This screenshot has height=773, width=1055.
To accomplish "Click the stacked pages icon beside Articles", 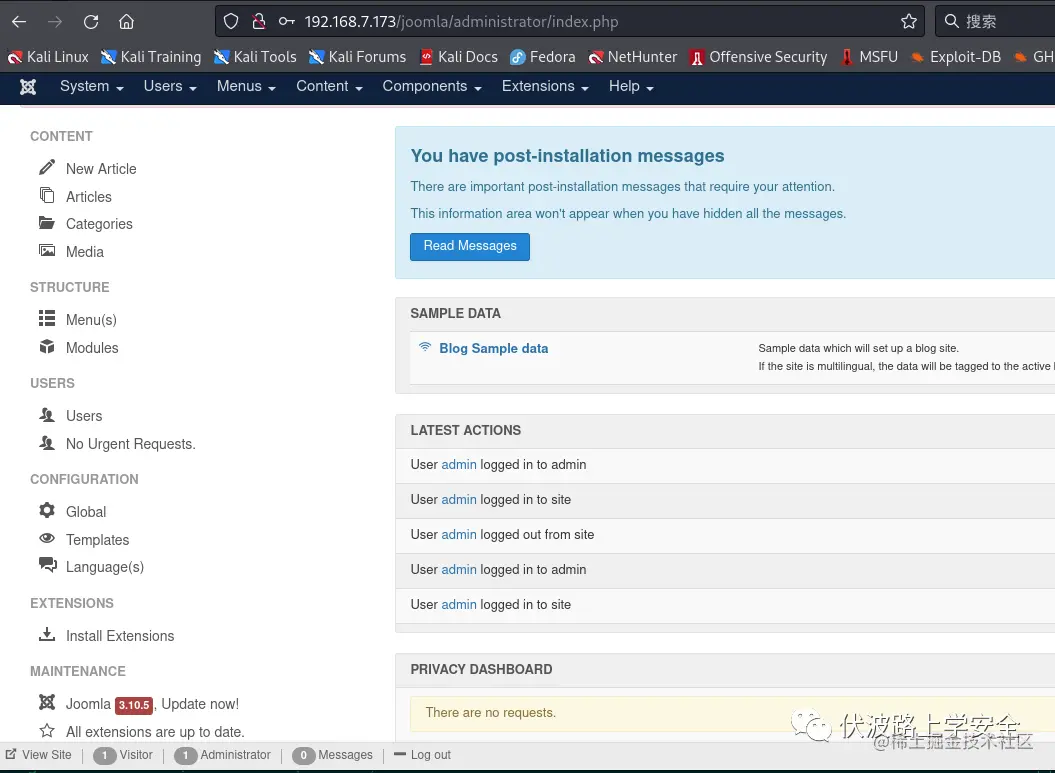I will (x=47, y=195).
